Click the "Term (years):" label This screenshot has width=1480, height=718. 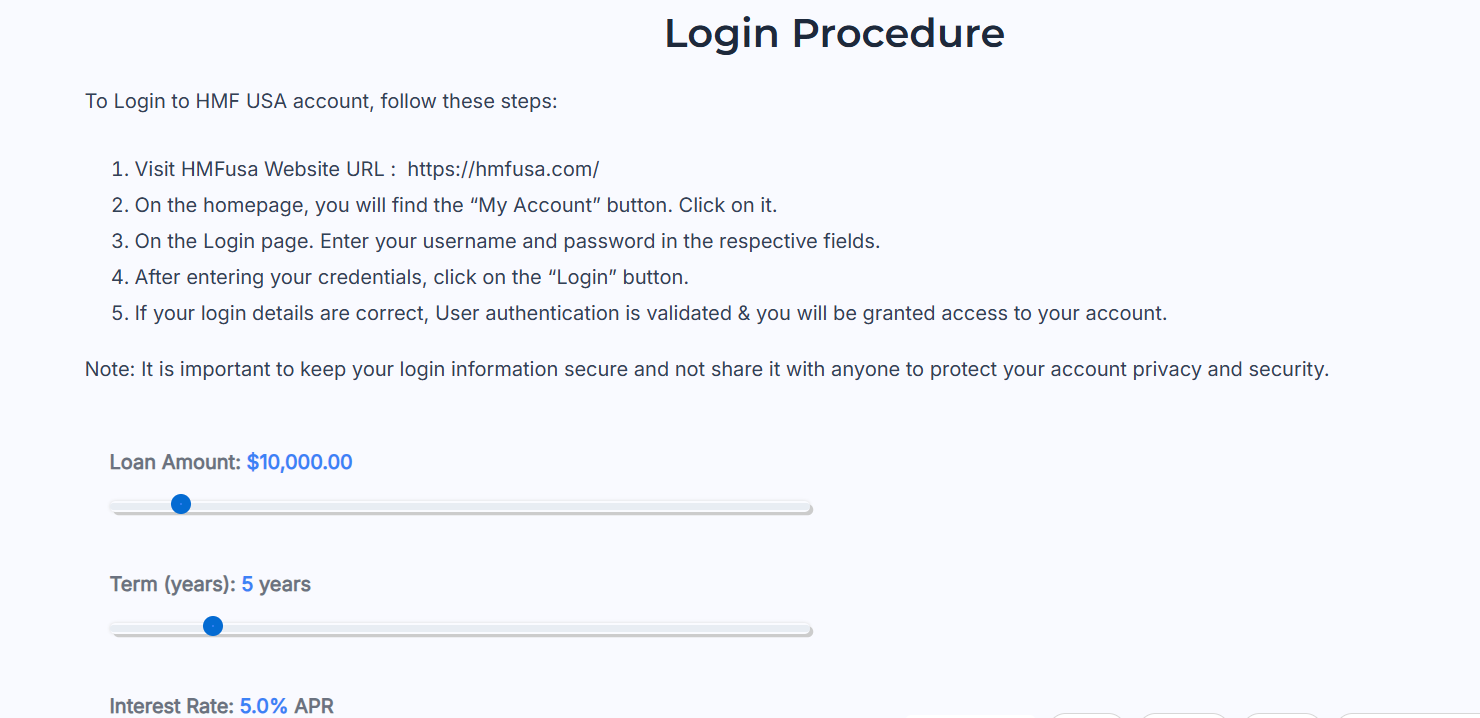(x=172, y=584)
